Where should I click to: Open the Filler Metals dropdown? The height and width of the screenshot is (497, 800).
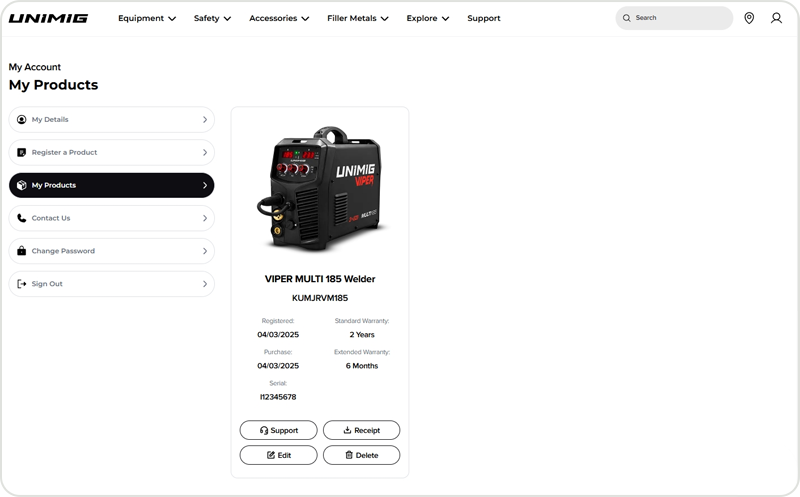pyautogui.click(x=357, y=18)
